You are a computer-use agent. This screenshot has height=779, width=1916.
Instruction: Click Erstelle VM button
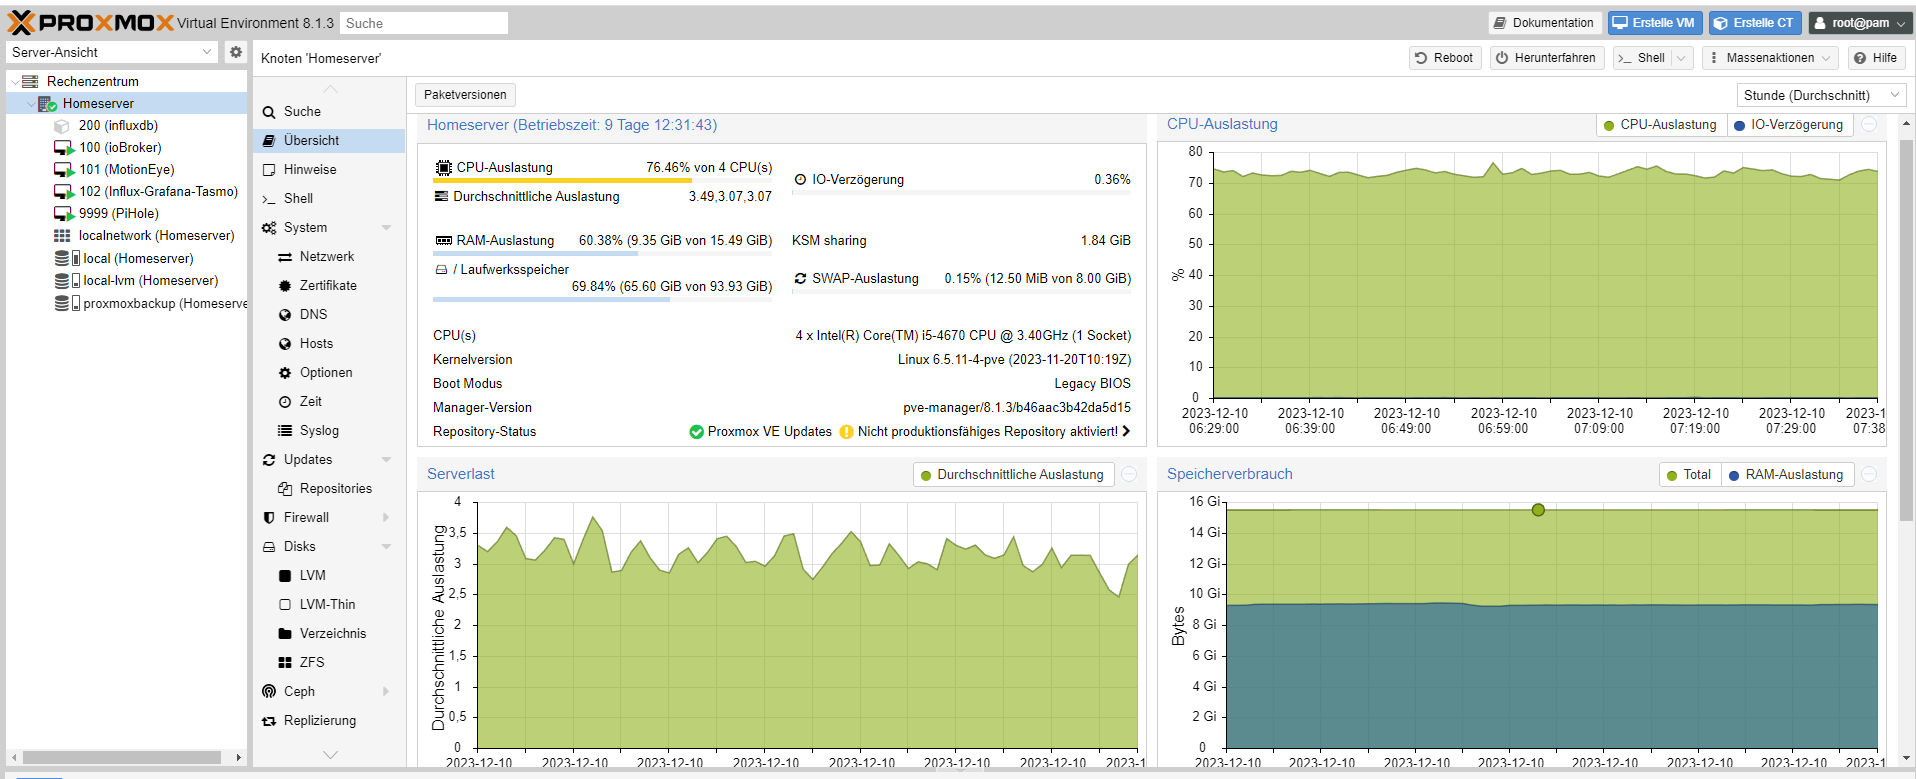[x=1653, y=23]
